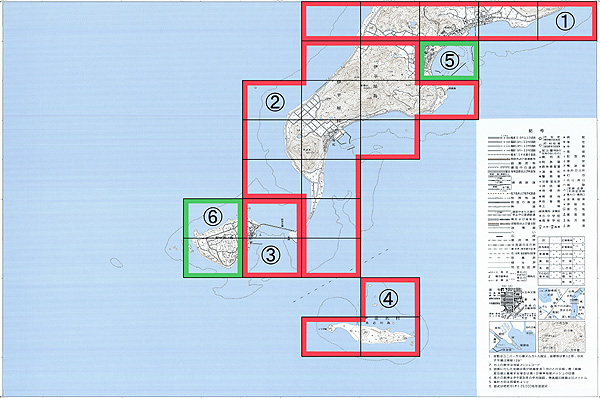The width and height of the screenshot is (600, 398).
Task: Open the harbor inset map in legend
Action: tap(513, 336)
